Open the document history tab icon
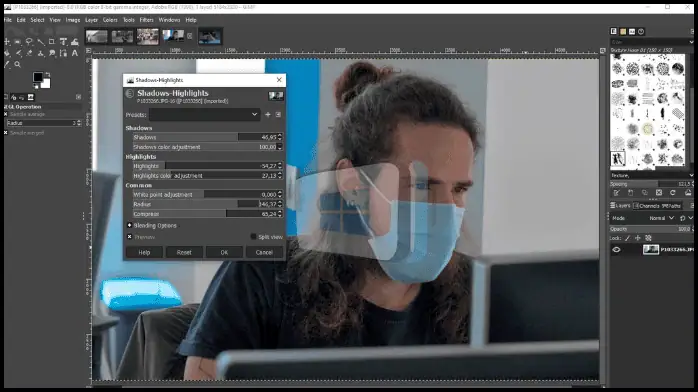The width and height of the screenshot is (698, 392). click(641, 31)
